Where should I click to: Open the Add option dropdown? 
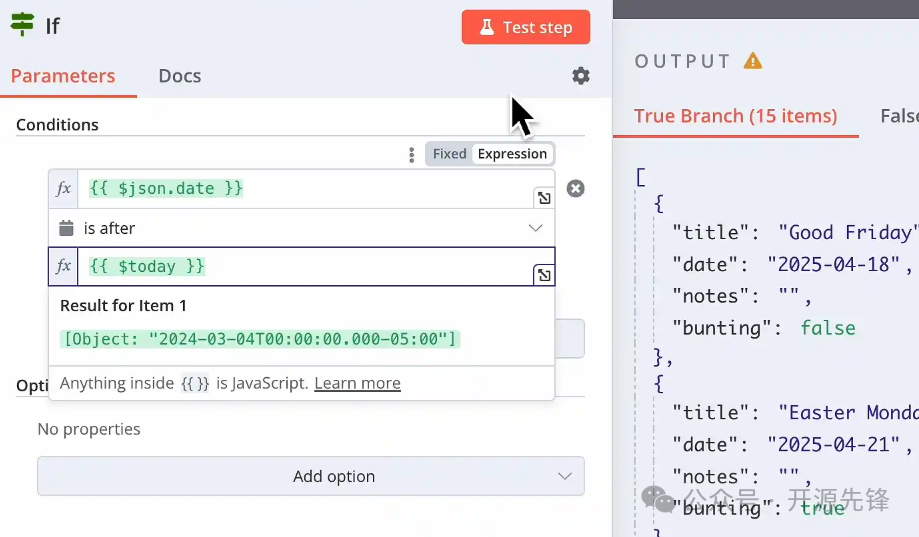(x=311, y=476)
